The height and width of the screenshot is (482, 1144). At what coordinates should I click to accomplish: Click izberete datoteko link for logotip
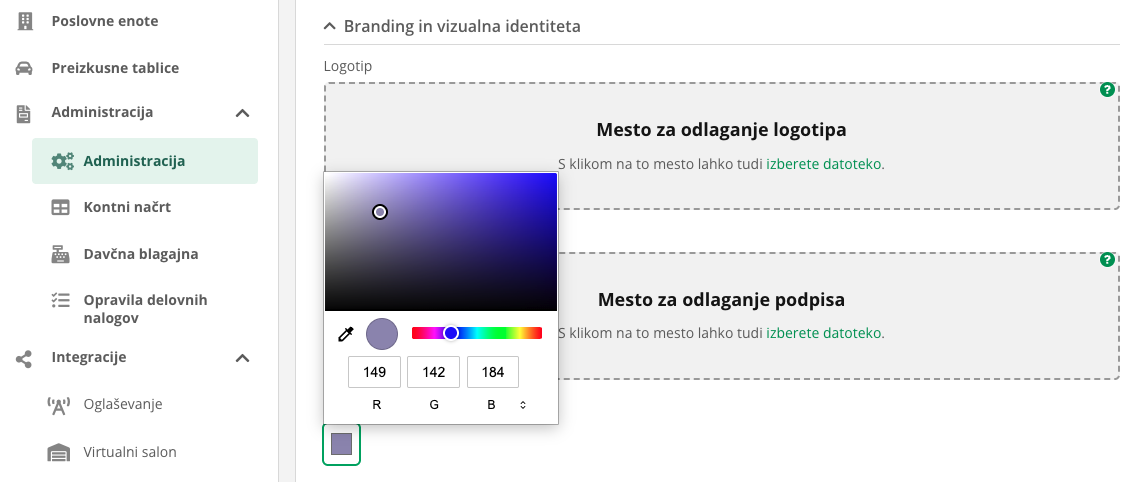[823, 164]
